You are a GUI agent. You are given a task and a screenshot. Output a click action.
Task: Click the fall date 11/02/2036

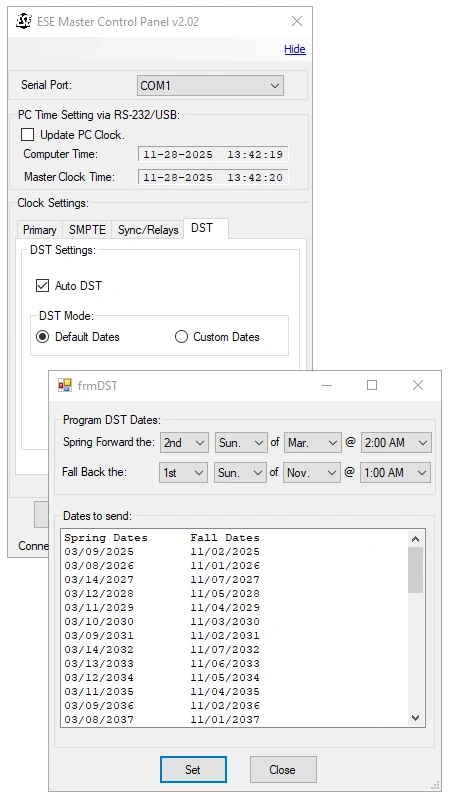tap(225, 706)
